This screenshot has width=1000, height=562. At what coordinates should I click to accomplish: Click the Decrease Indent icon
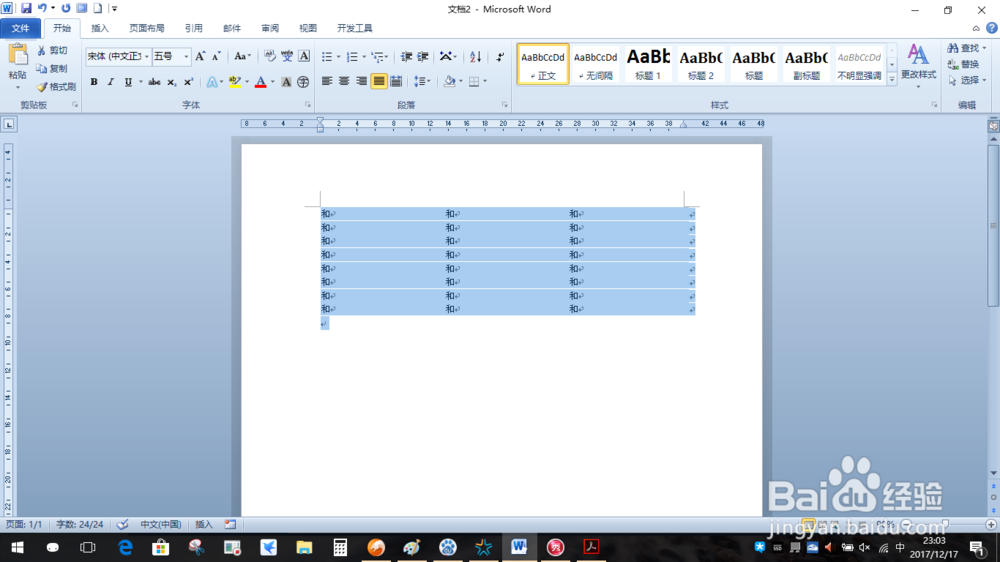click(406, 57)
